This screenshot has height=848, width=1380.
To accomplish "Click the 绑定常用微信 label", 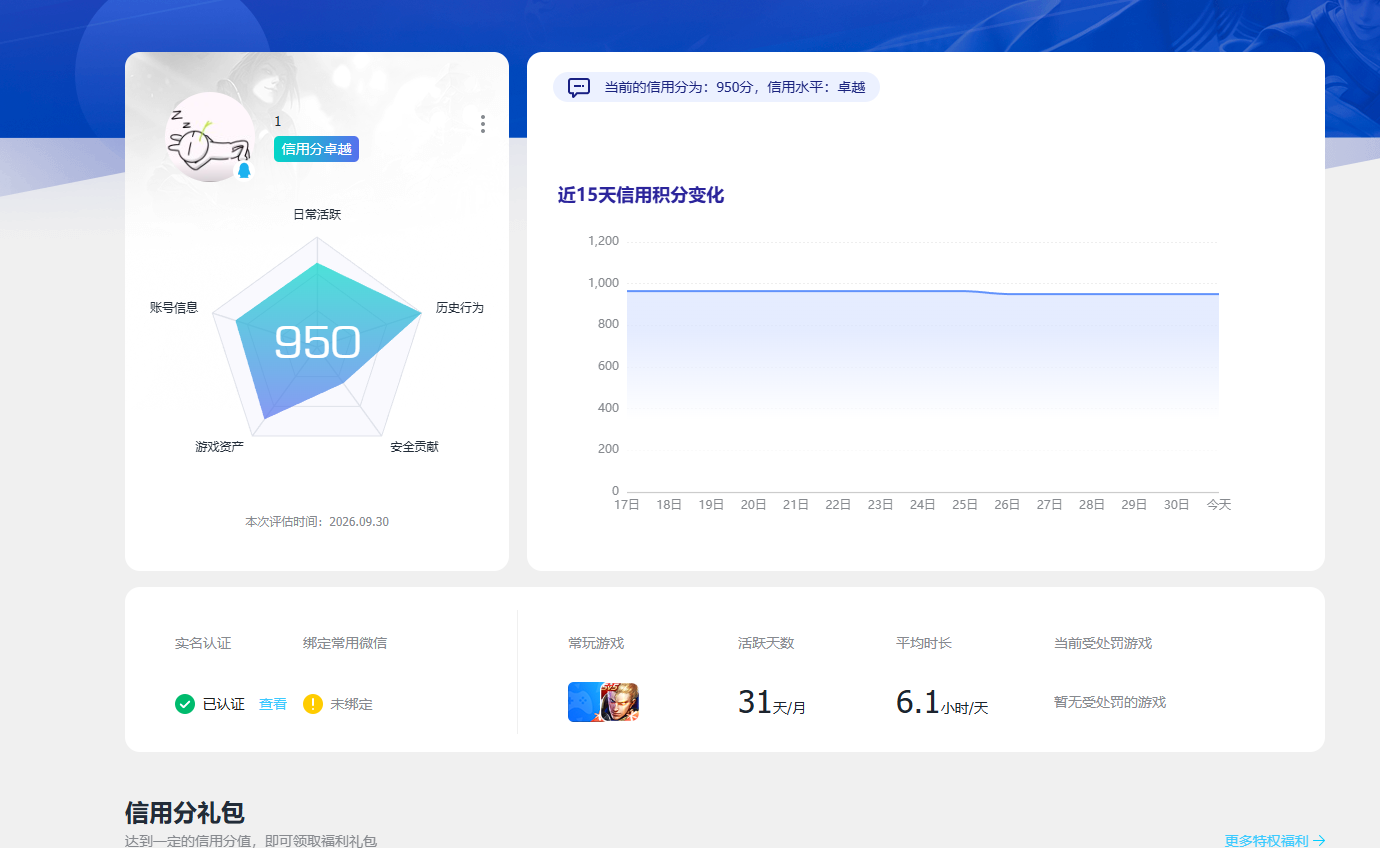I will coord(345,643).
